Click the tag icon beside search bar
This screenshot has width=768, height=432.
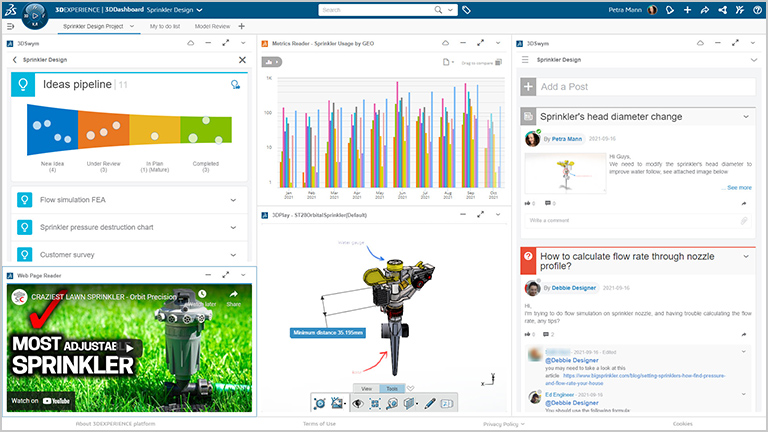pos(467,10)
